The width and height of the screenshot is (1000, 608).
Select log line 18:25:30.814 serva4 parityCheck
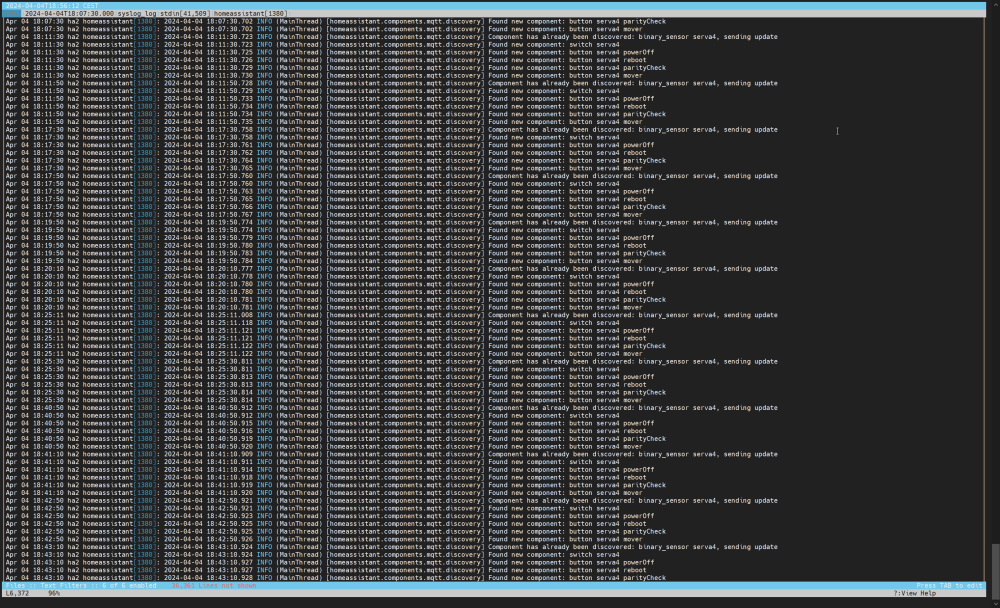click(x=335, y=392)
